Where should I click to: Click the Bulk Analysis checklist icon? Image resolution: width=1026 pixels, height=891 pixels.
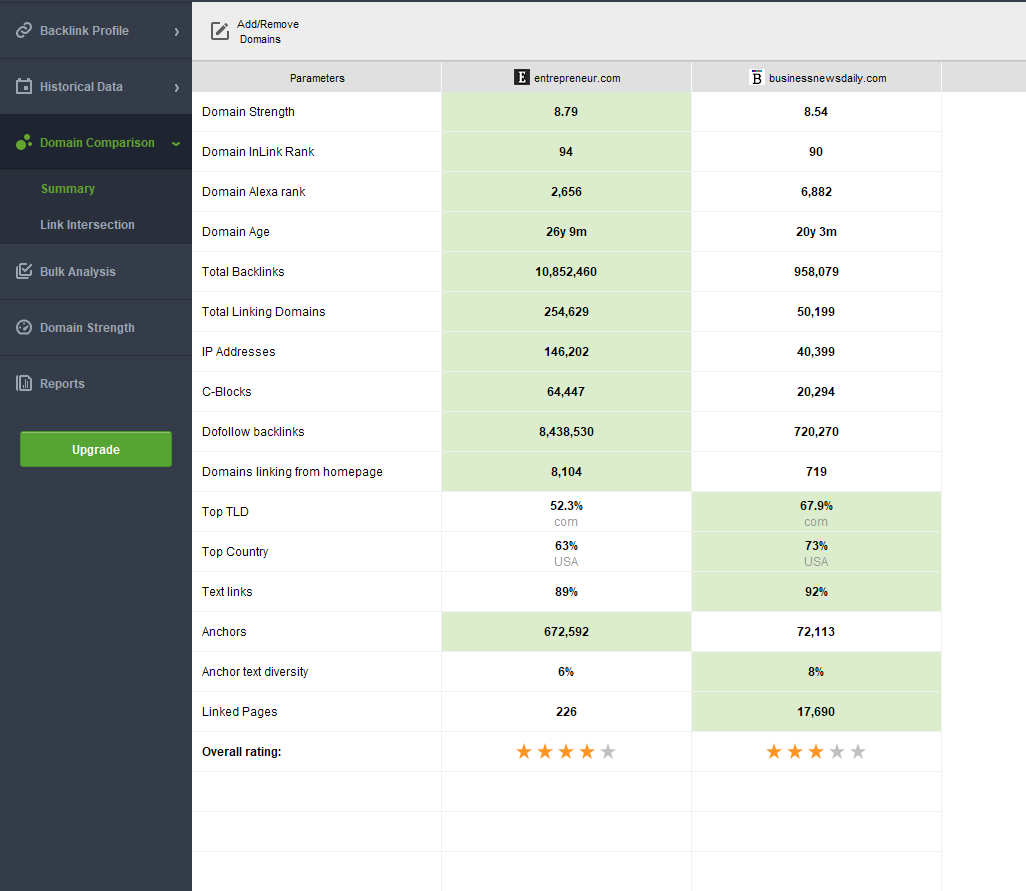[x=24, y=271]
